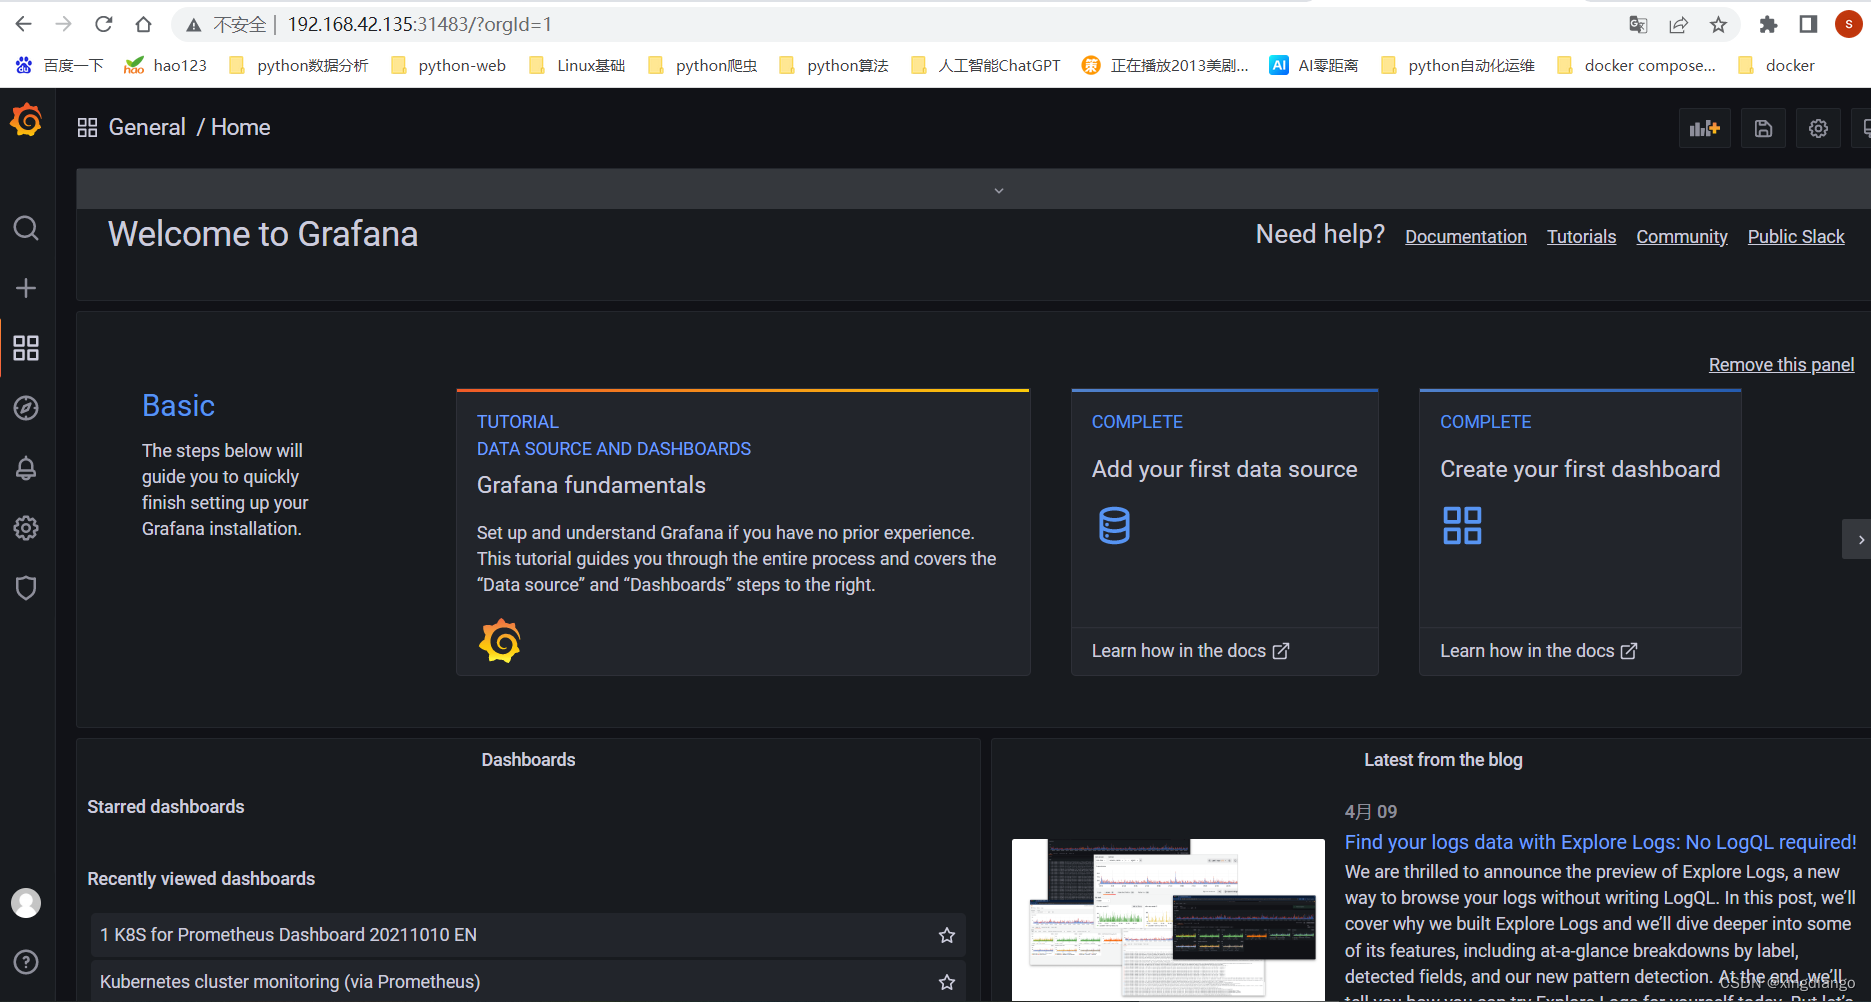Open the user profile avatar
This screenshot has height=1002, width=1871.
coord(26,903)
